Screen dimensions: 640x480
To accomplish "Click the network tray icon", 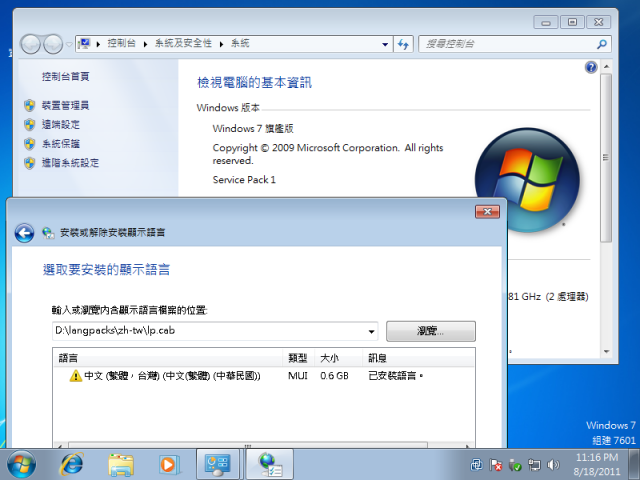I will coord(534,465).
